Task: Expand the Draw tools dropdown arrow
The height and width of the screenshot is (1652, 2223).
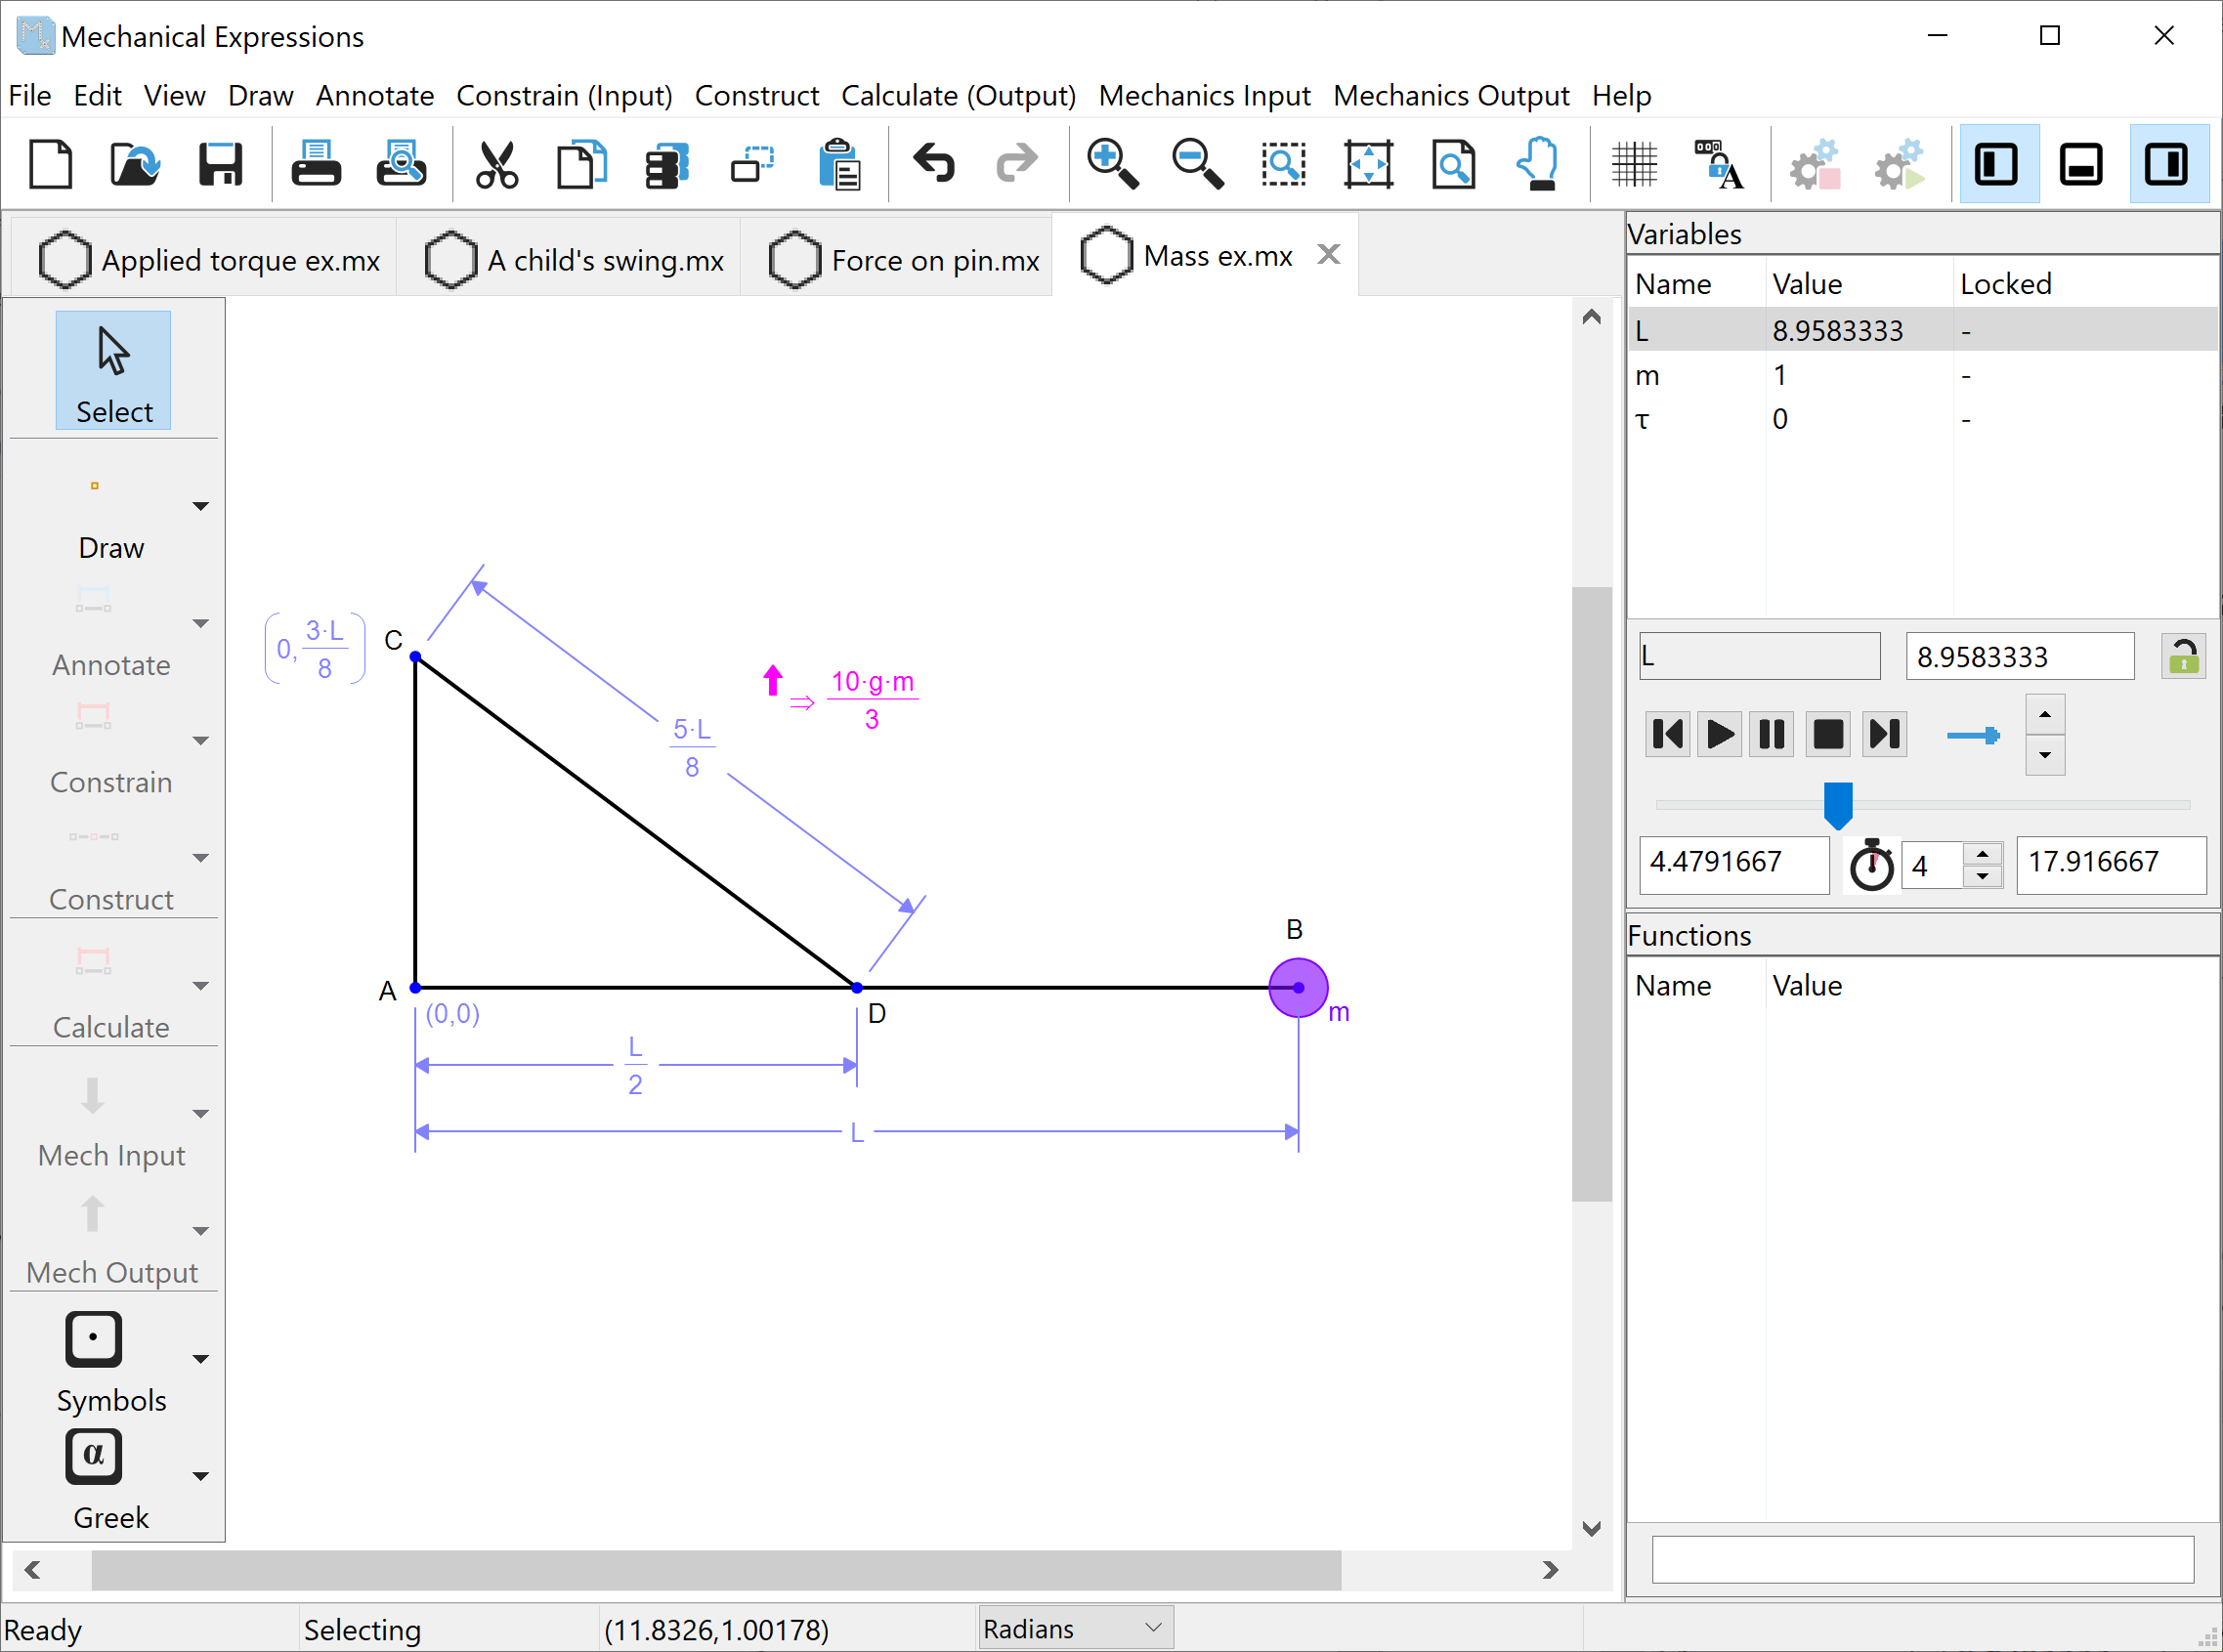Action: tap(200, 507)
